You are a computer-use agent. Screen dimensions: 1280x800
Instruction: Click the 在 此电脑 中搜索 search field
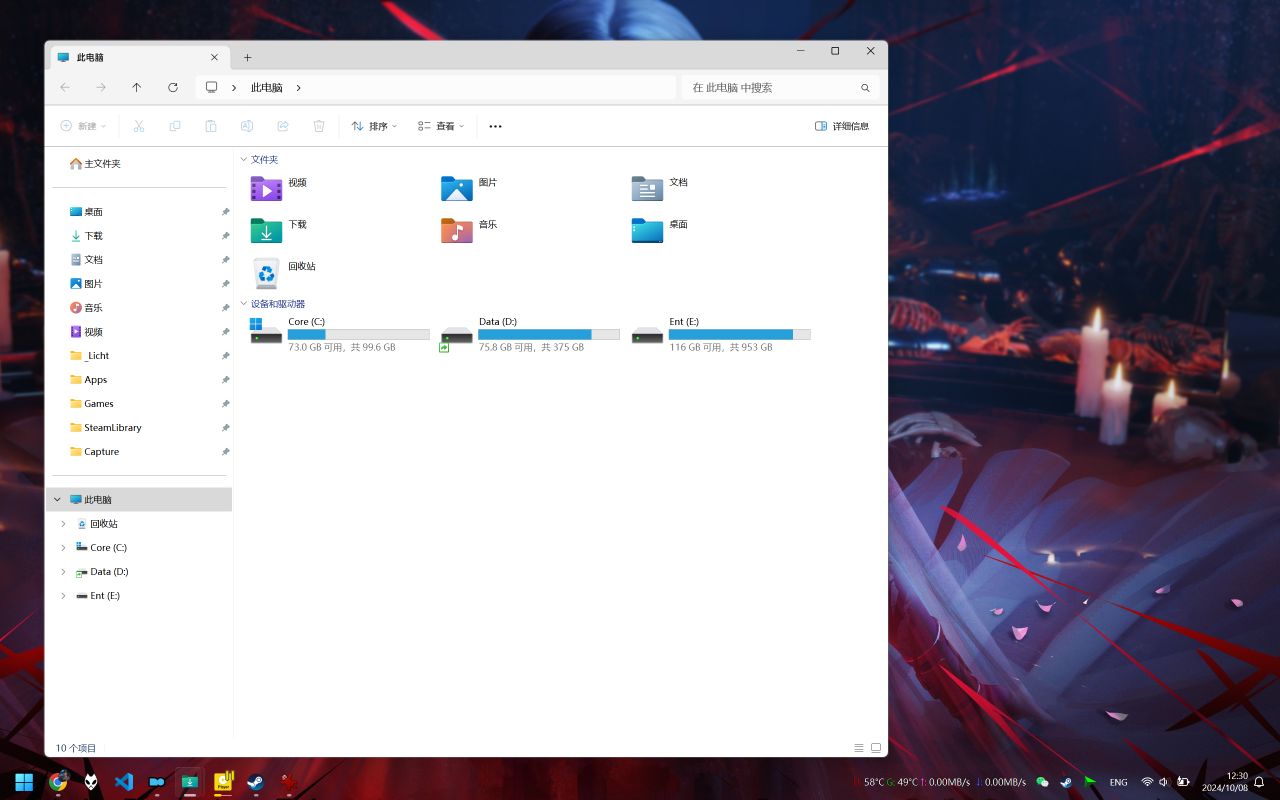(781, 88)
